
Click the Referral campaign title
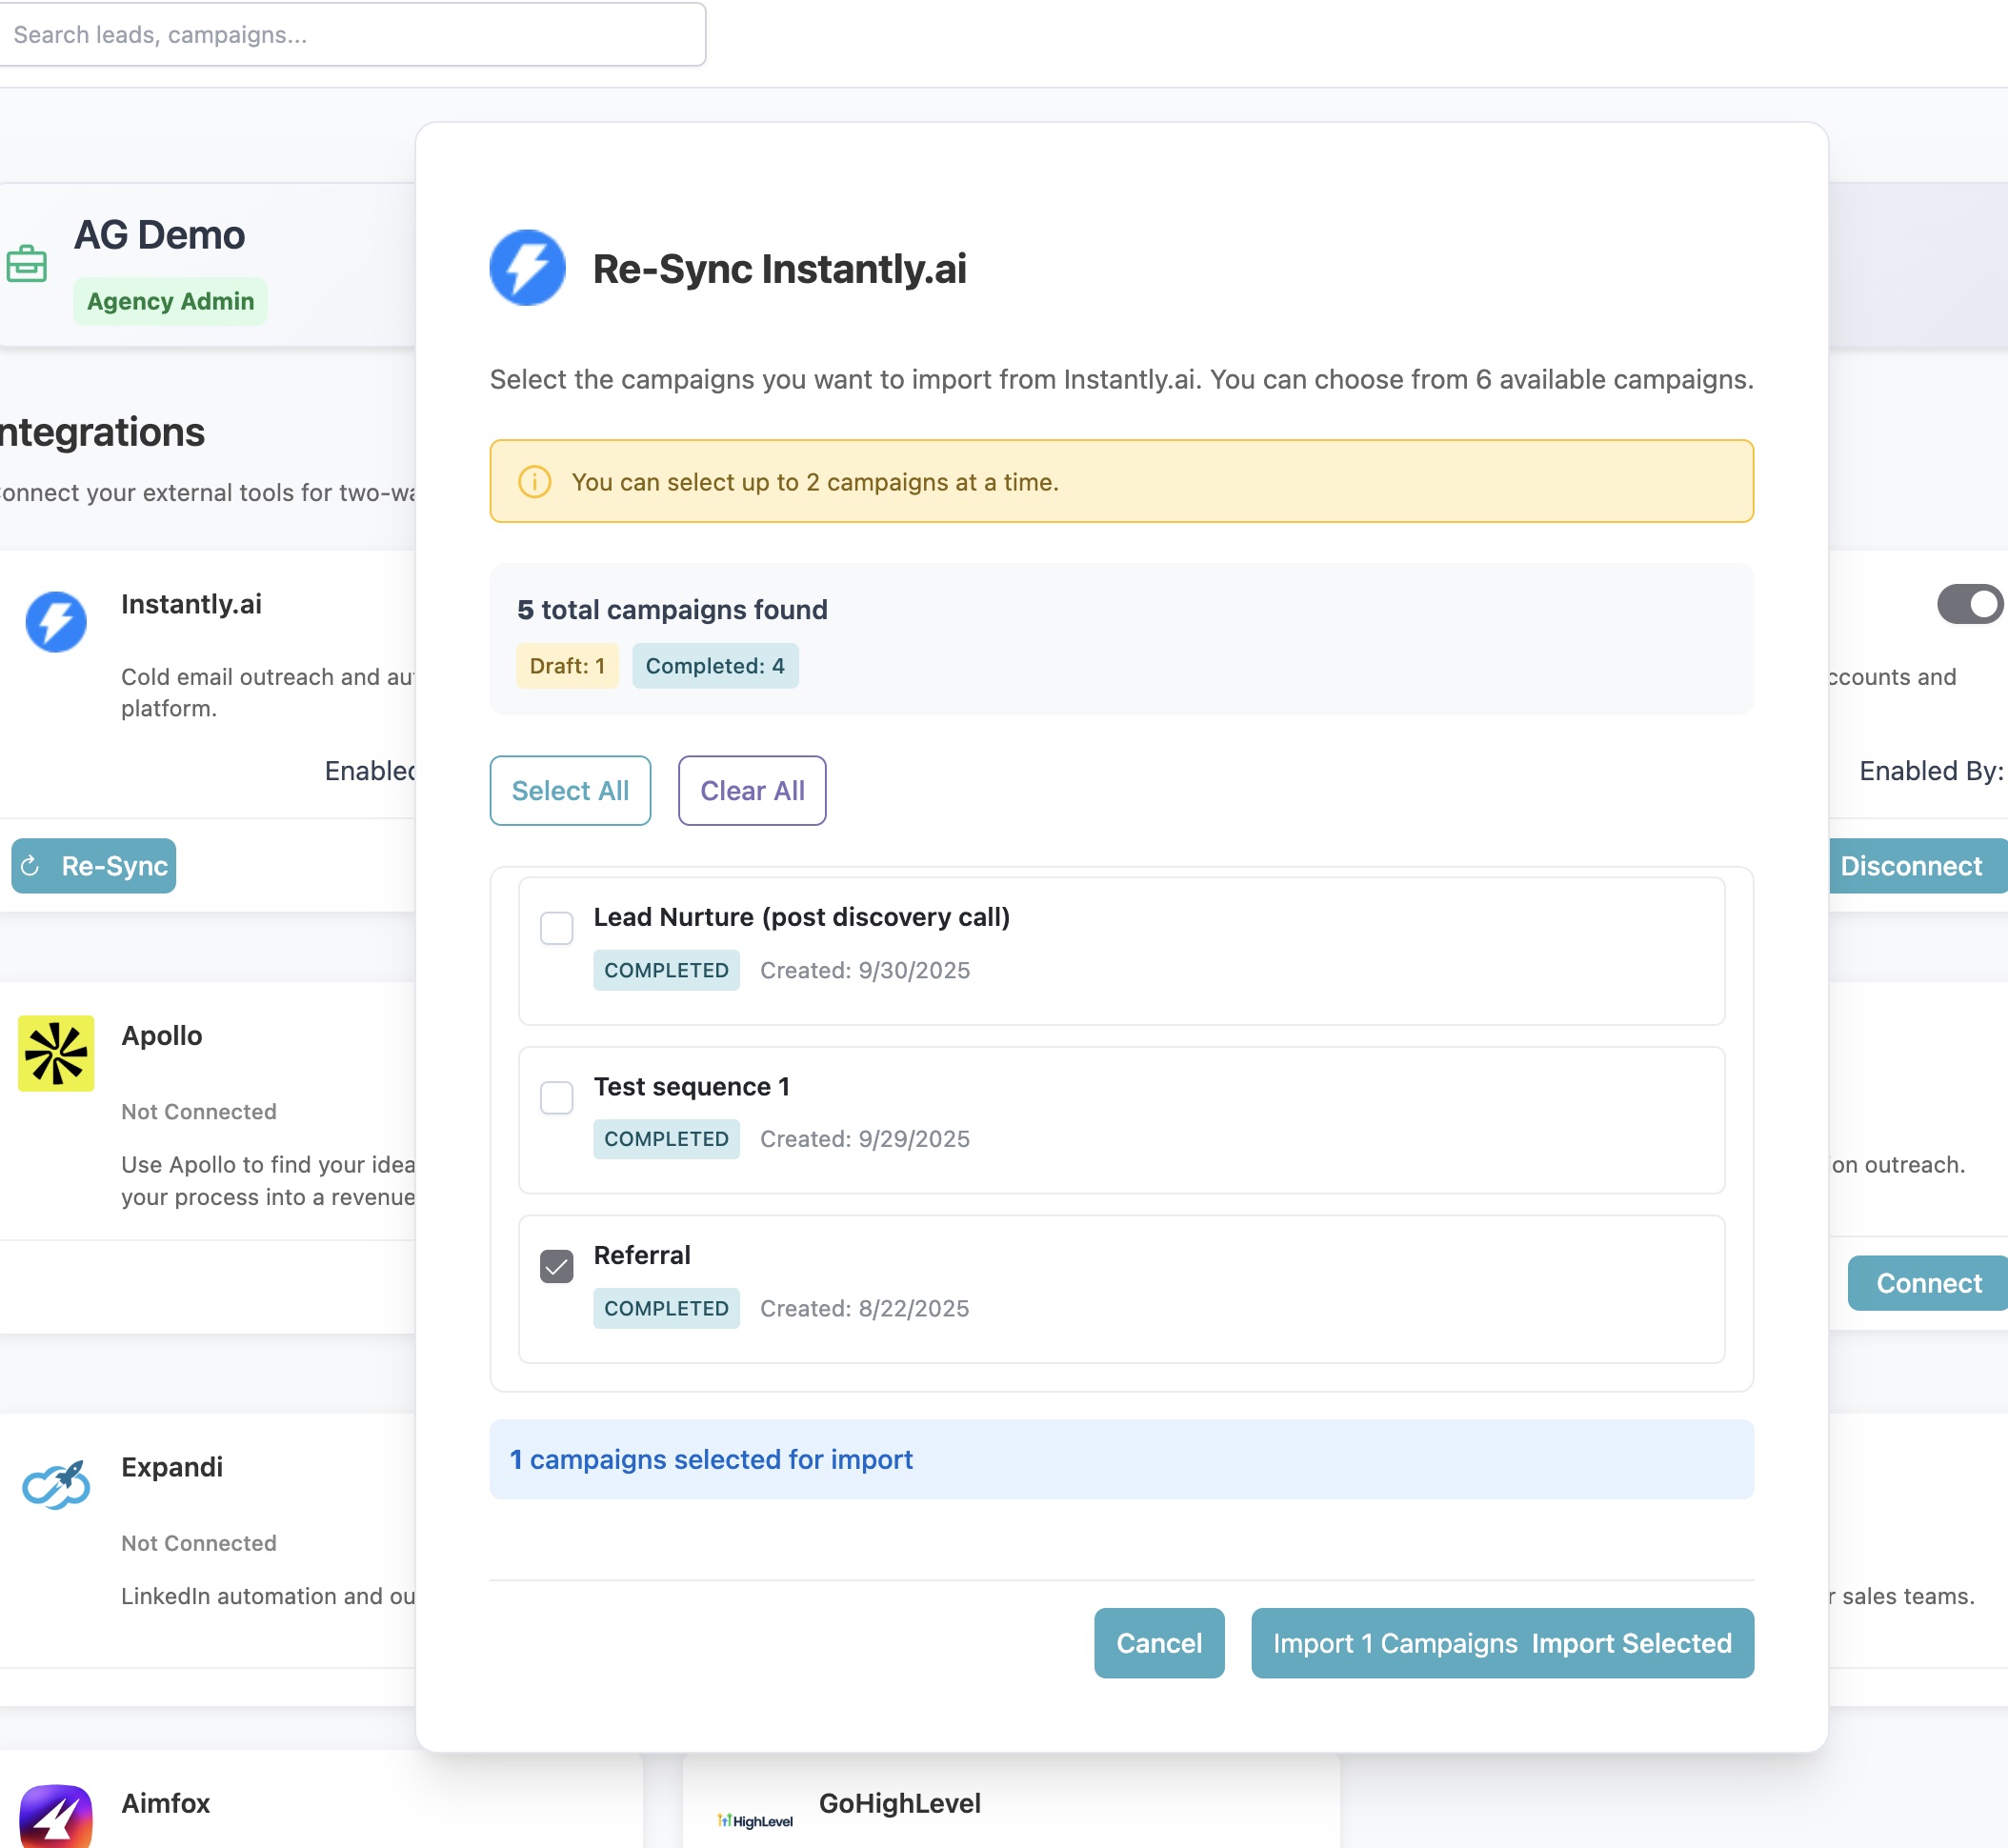(642, 1255)
